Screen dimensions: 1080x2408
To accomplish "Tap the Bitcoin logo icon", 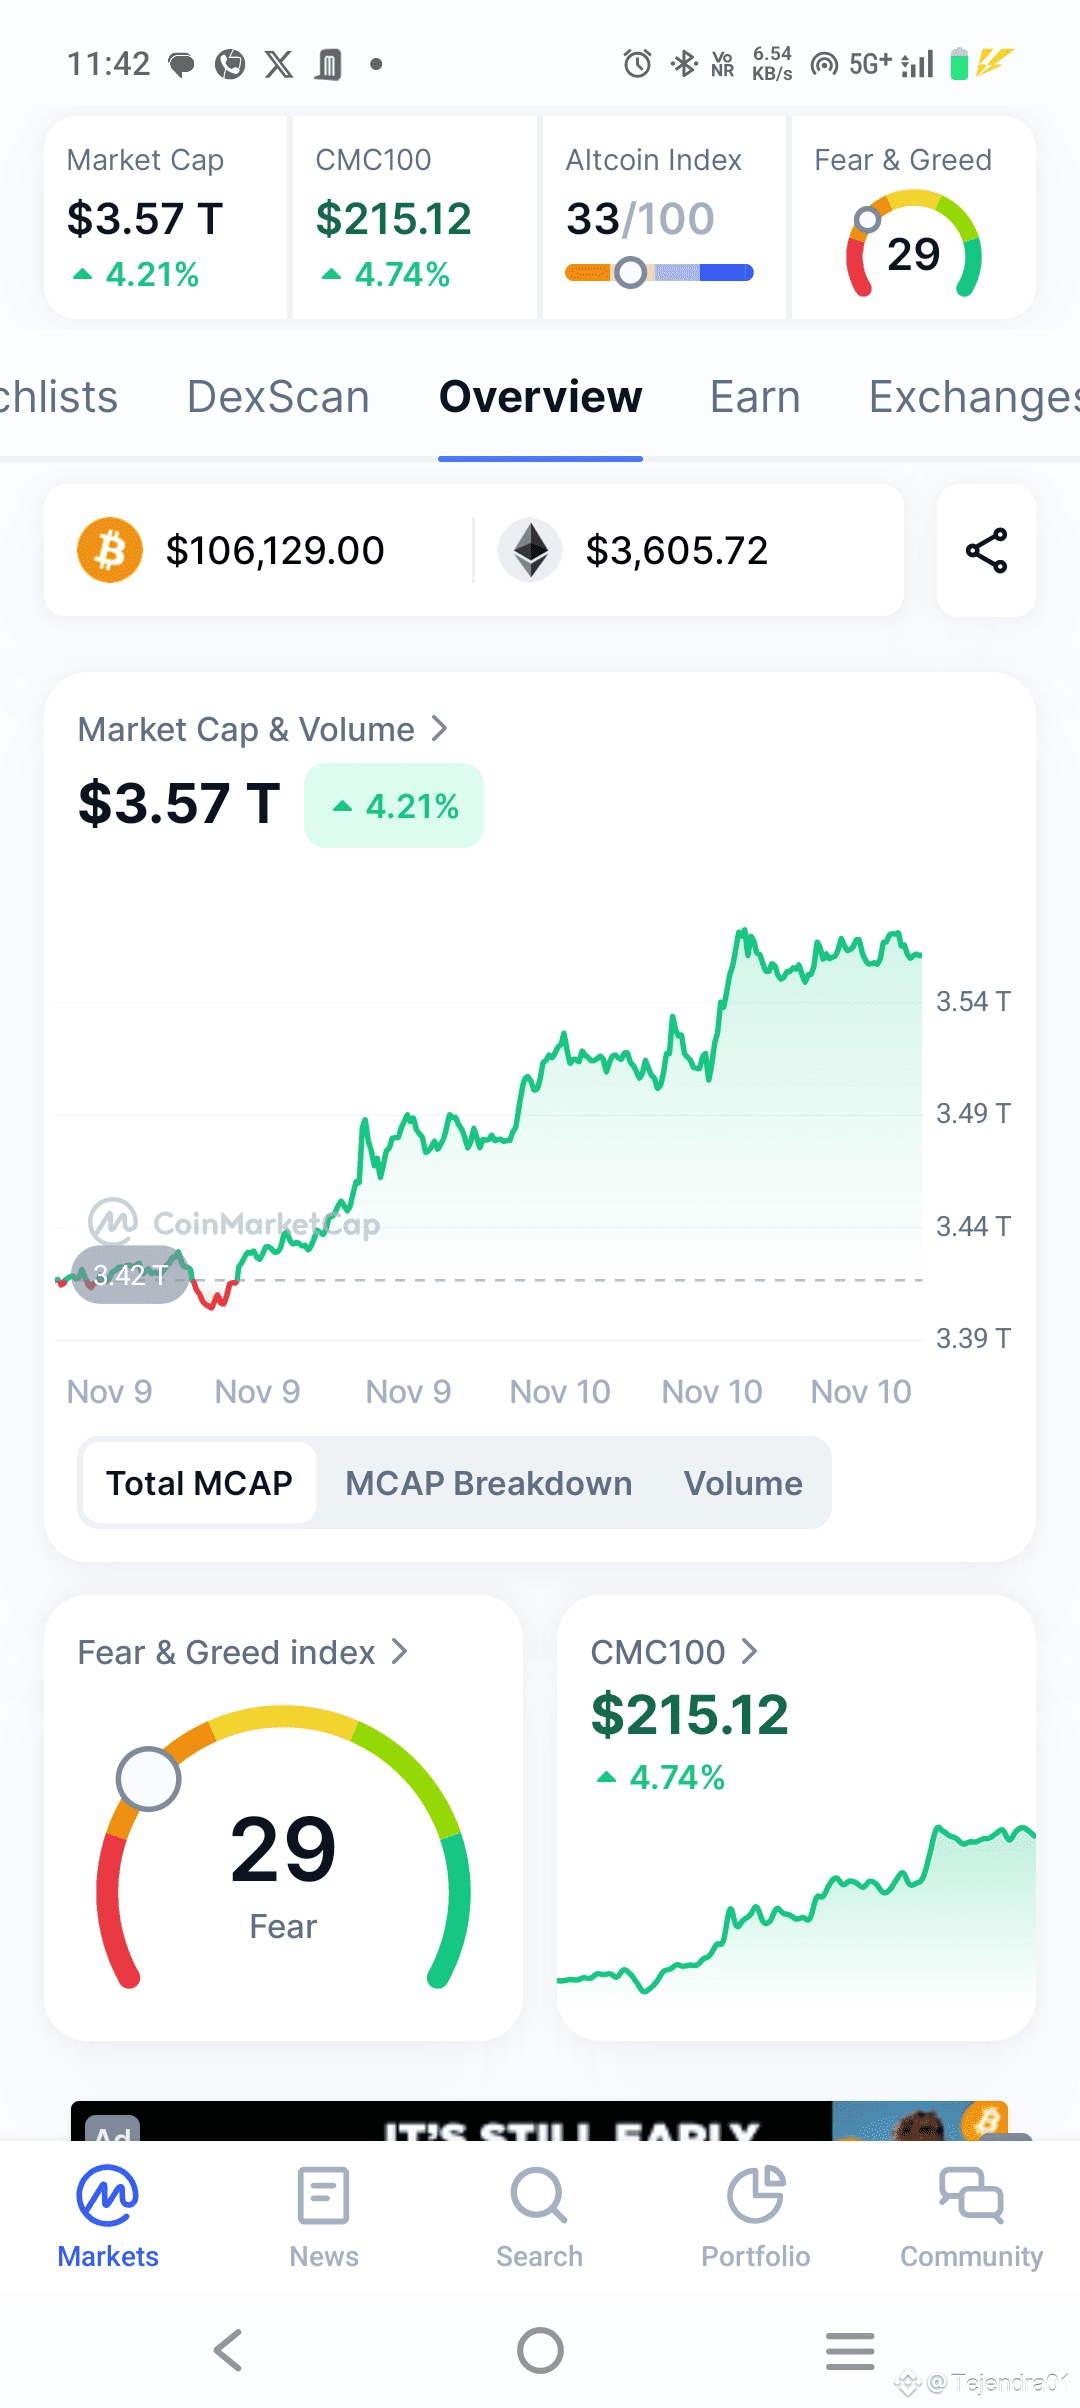I will click(x=110, y=550).
